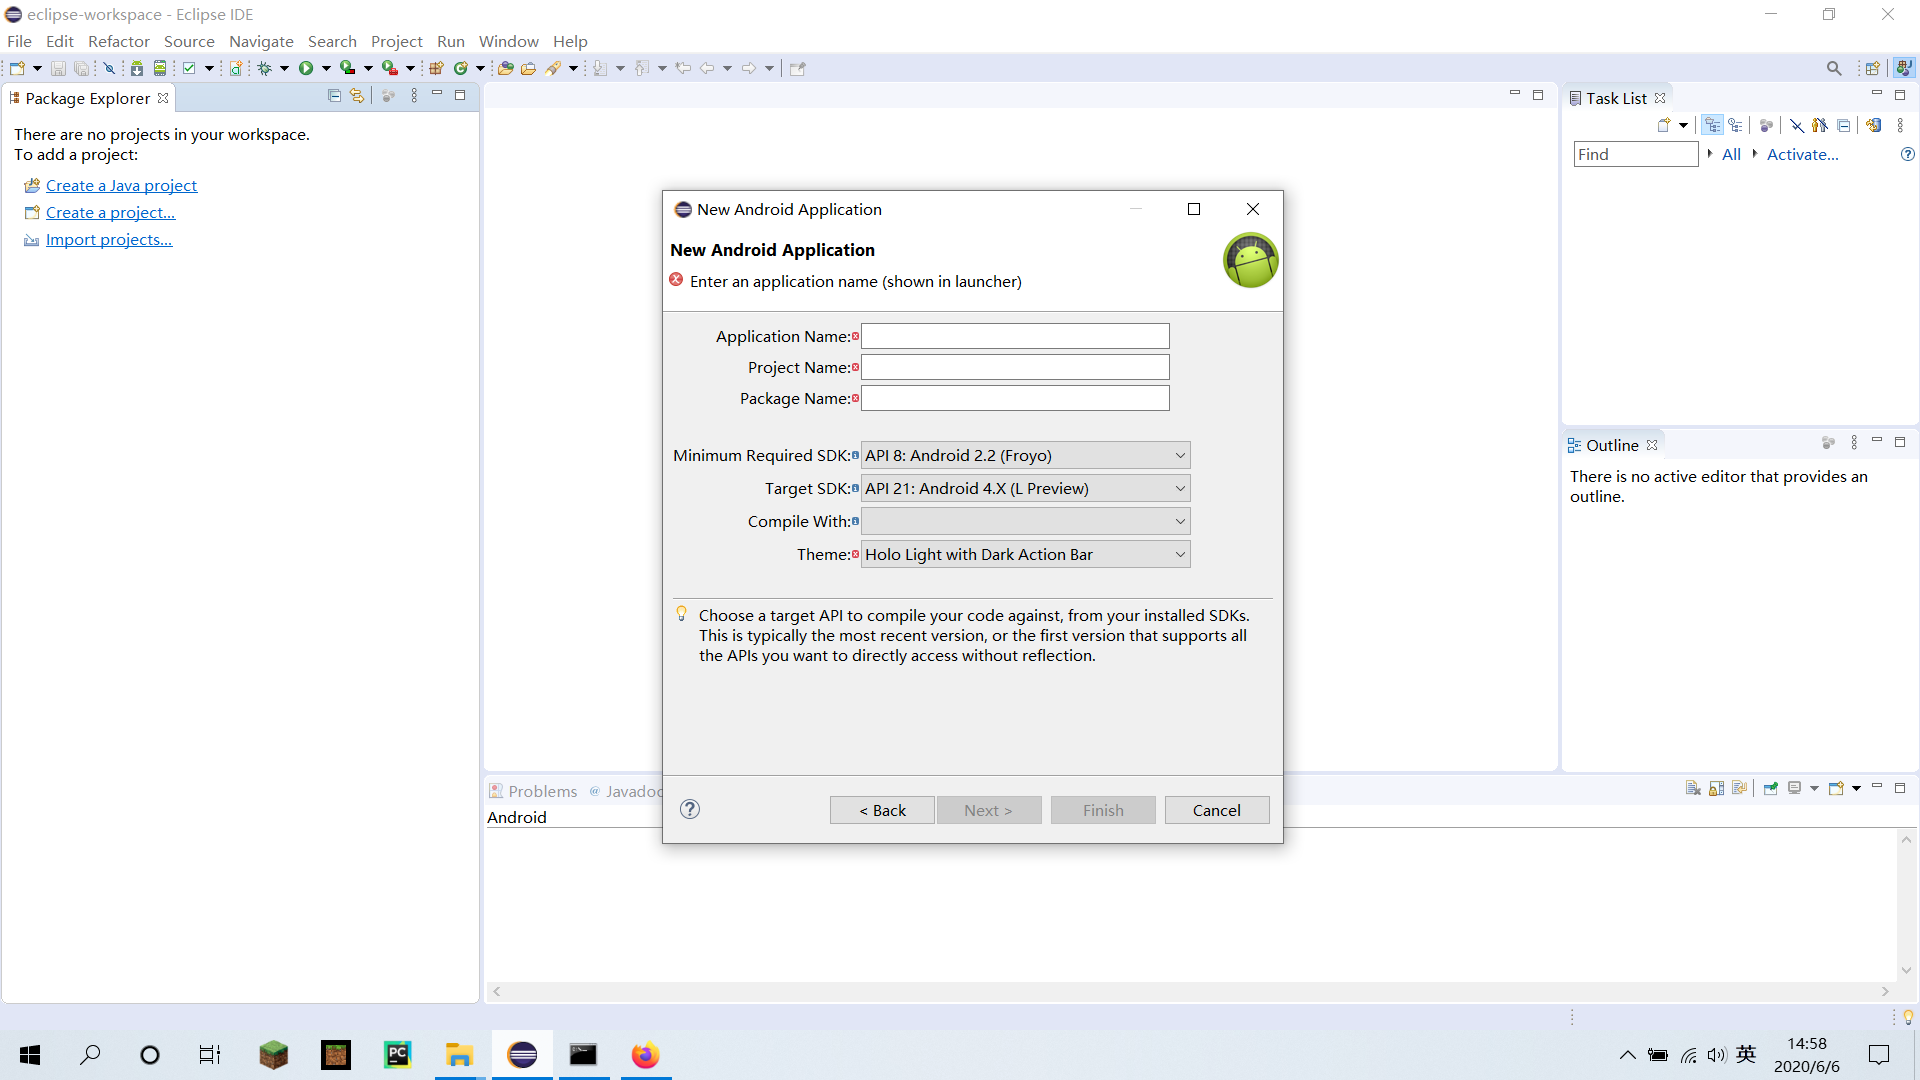Open Compile With dropdown
Viewport: 1920px width, 1080px height.
[1025, 521]
